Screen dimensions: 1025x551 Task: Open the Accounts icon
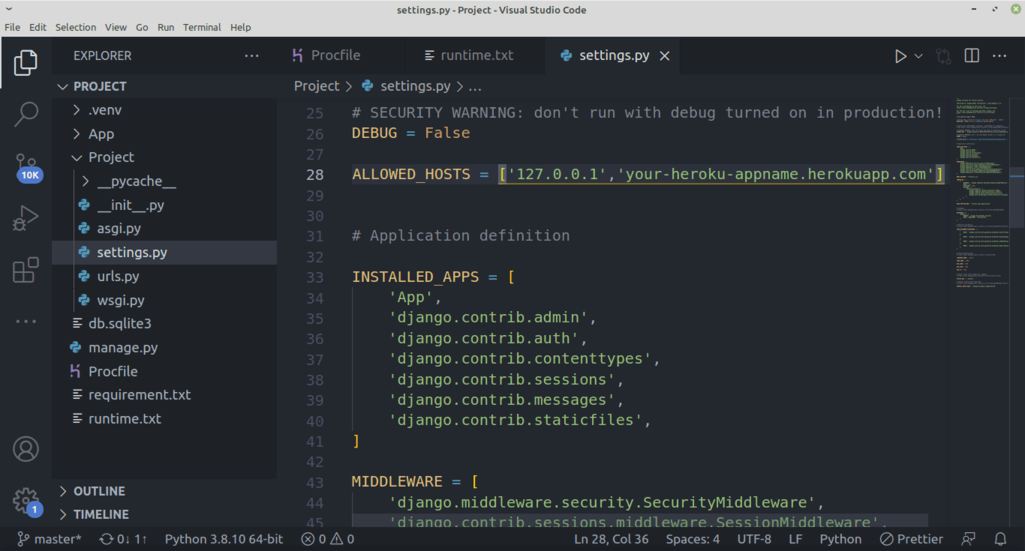click(x=25, y=449)
